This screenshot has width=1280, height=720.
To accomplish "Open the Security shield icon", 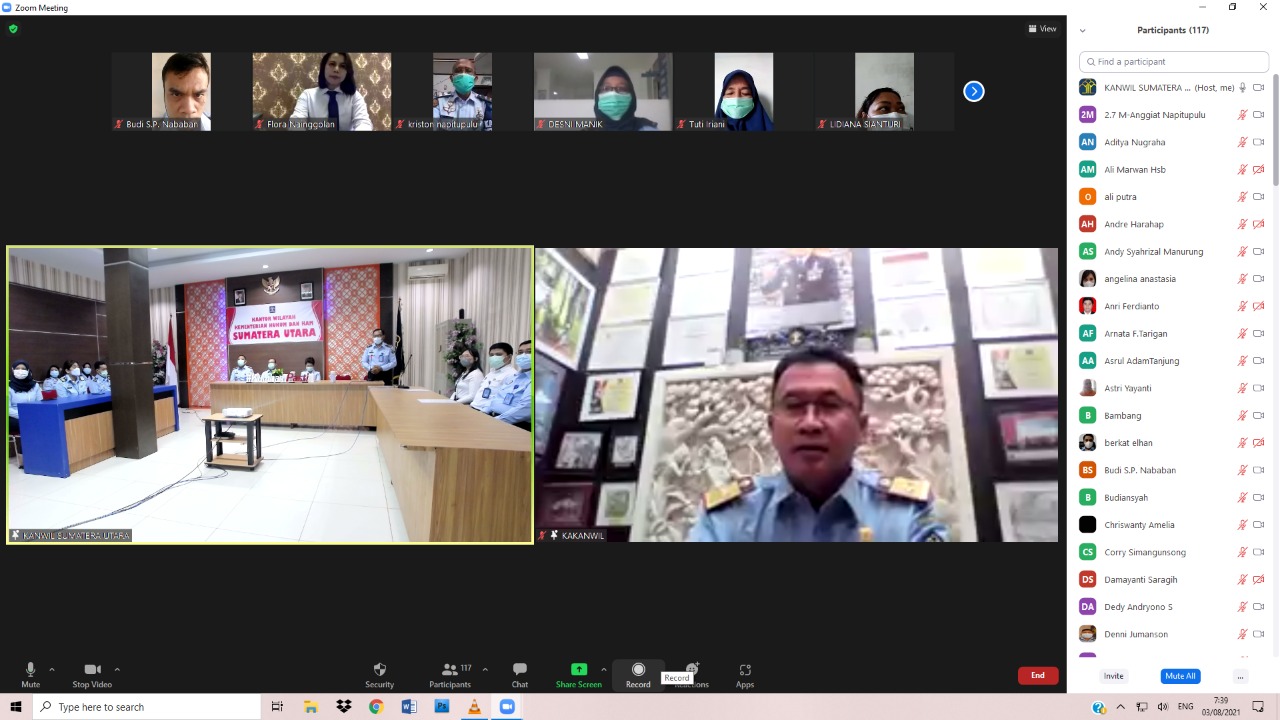I will pyautogui.click(x=379, y=670).
